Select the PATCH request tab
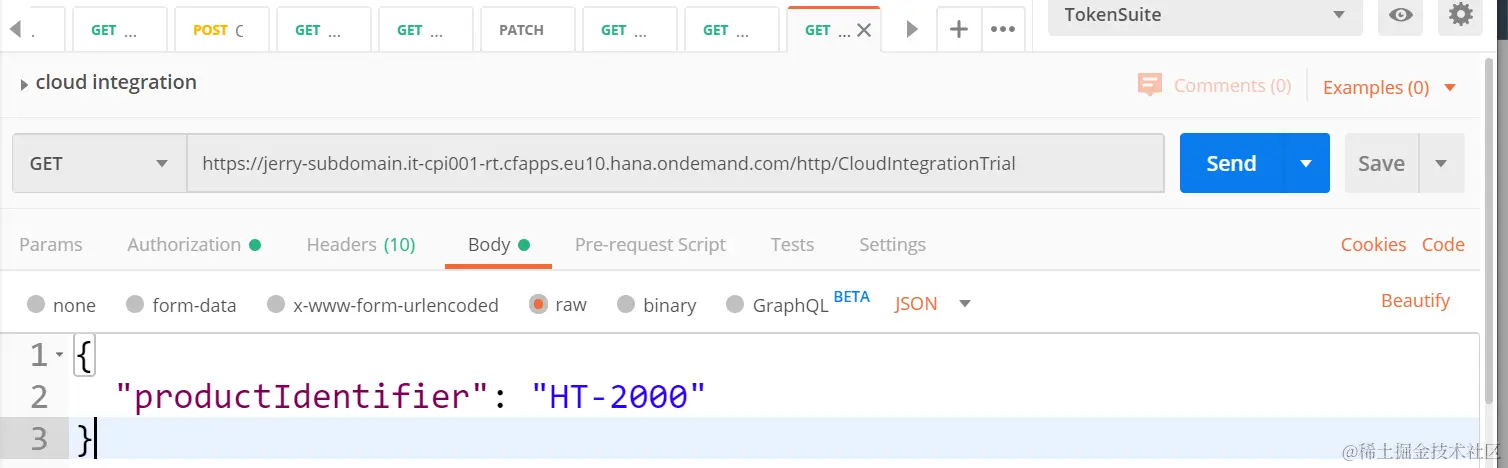This screenshot has height=468, width=1508. [x=527, y=29]
